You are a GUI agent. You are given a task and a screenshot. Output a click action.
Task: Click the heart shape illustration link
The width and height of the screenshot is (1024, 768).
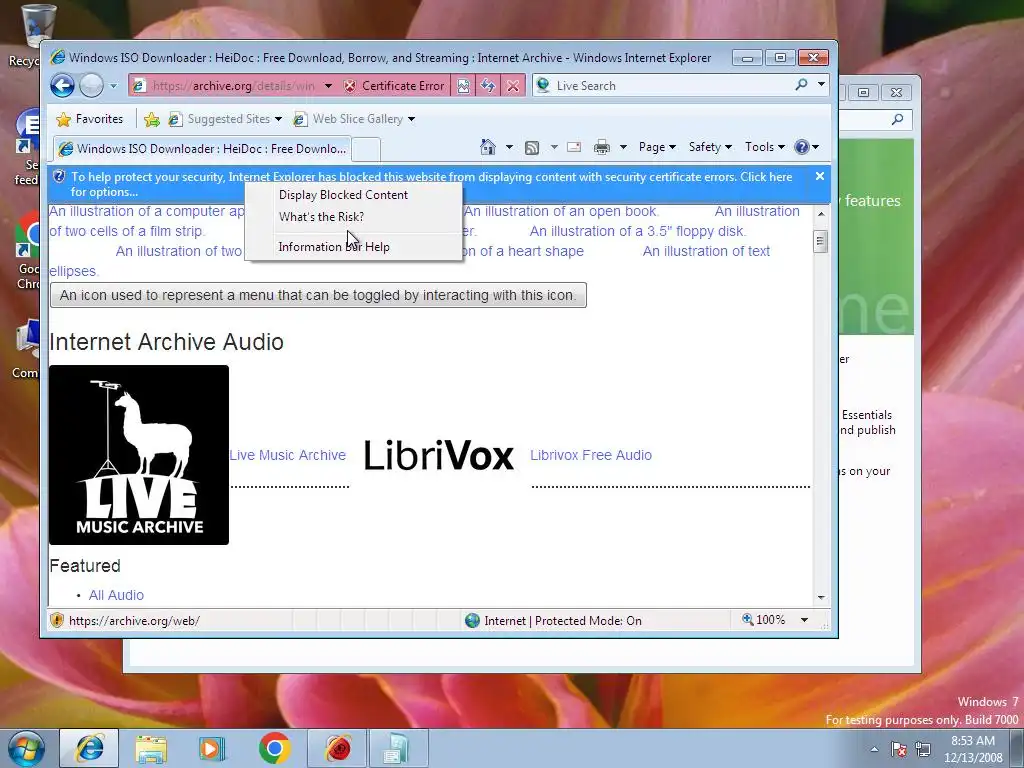[x=522, y=251]
